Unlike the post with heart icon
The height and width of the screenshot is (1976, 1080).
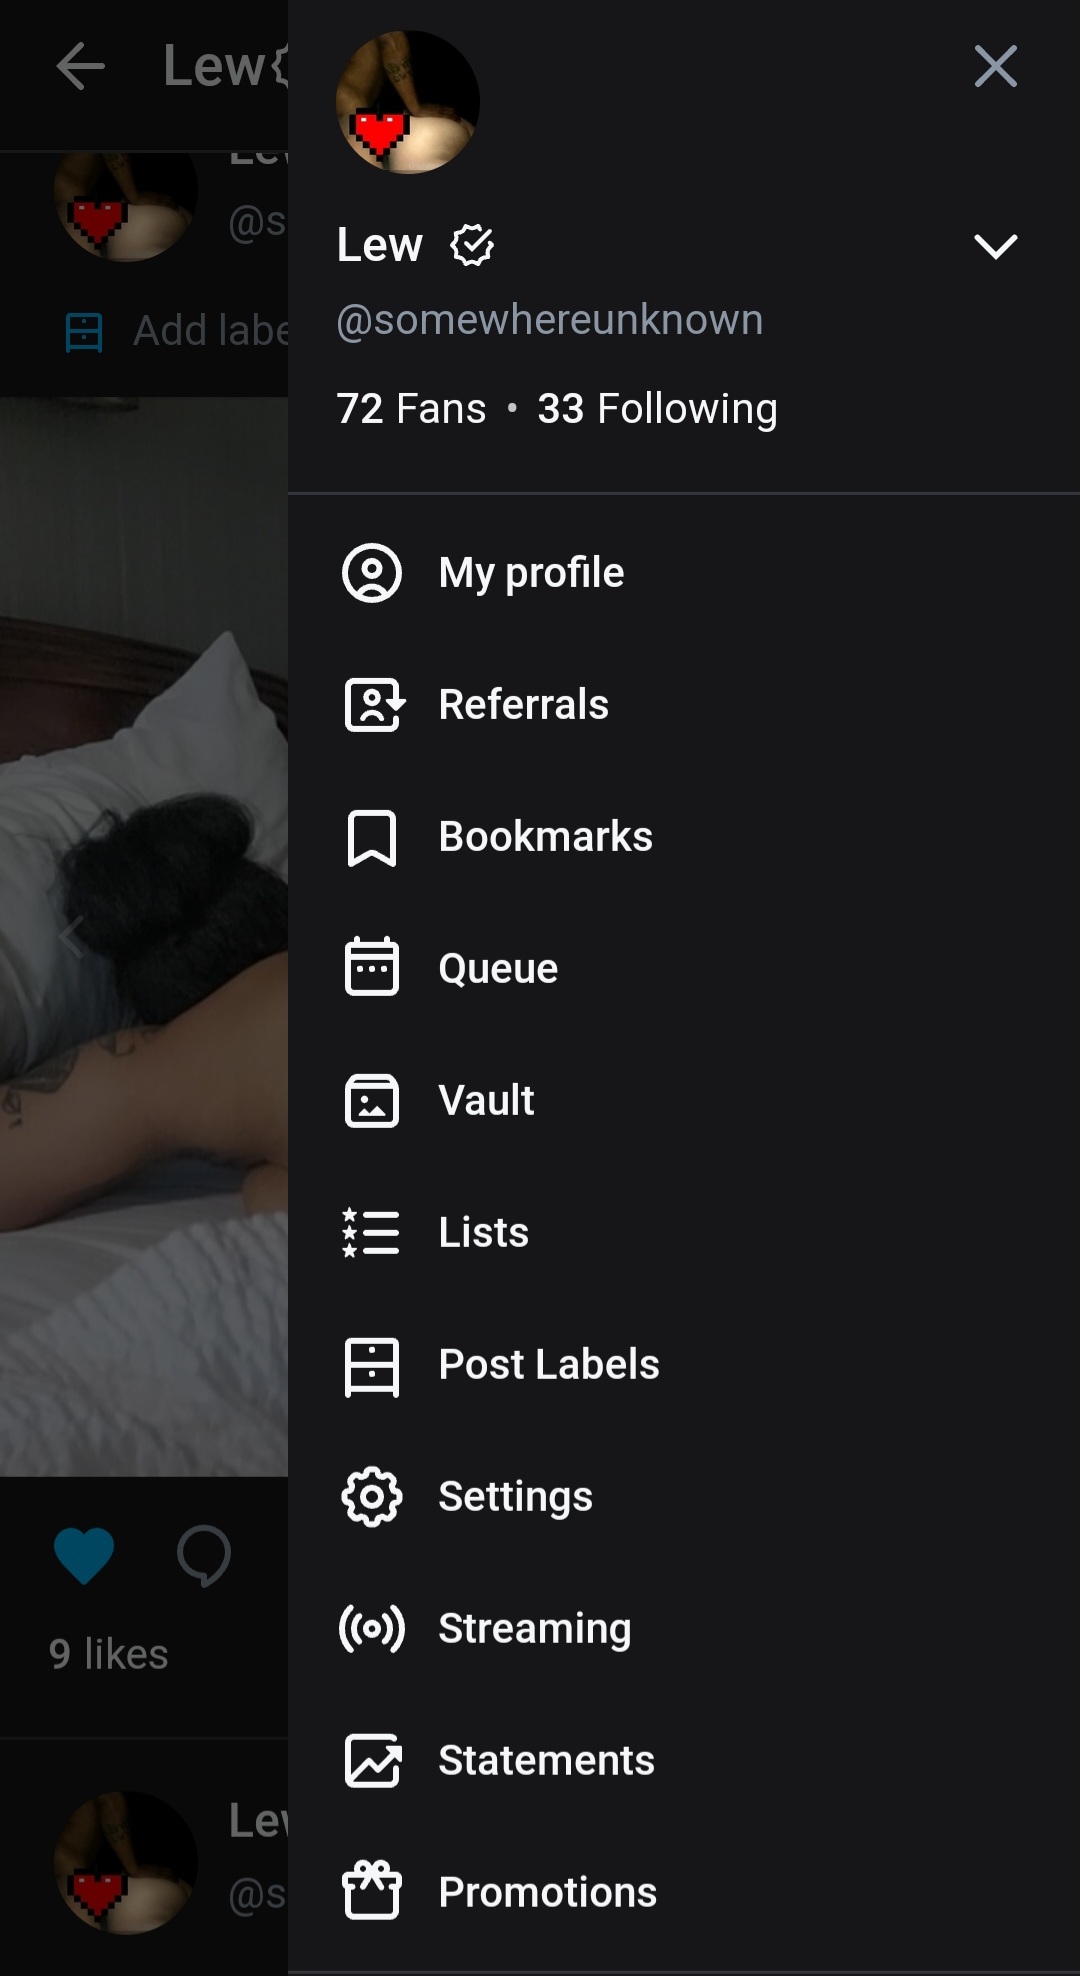84,1556
